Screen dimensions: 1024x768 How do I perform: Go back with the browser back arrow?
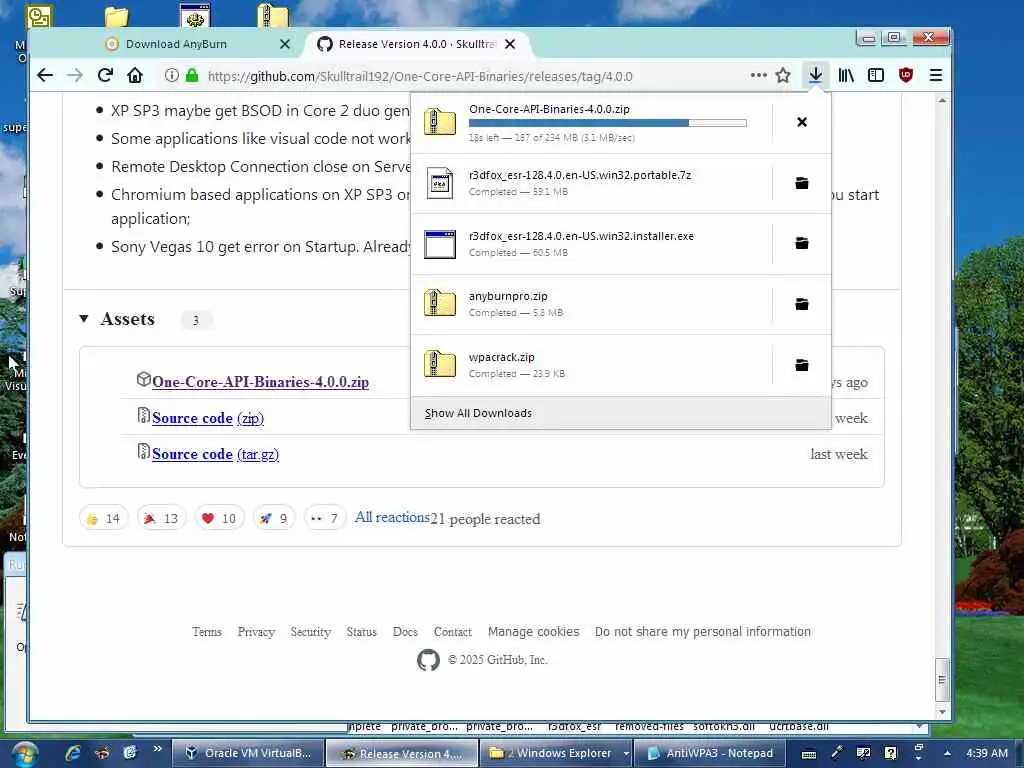pyautogui.click(x=44, y=76)
